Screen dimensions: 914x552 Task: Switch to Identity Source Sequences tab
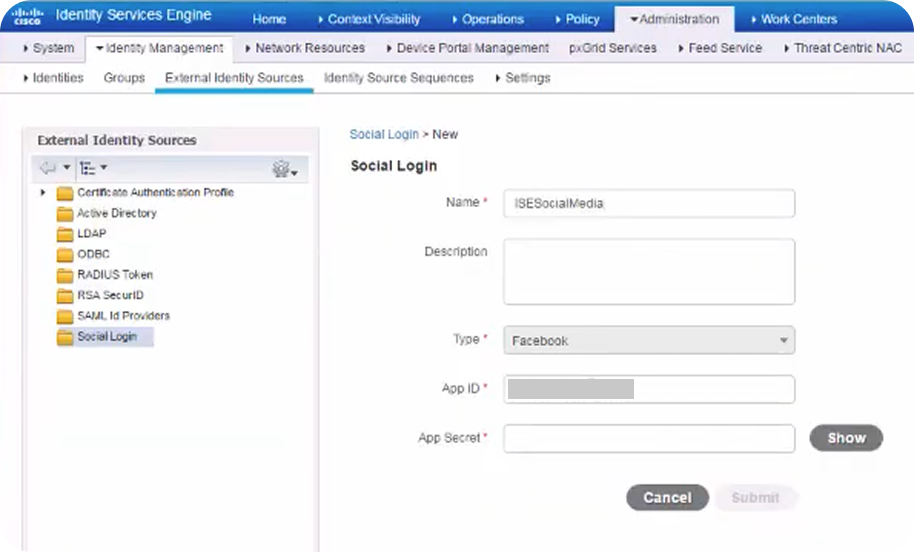399,78
